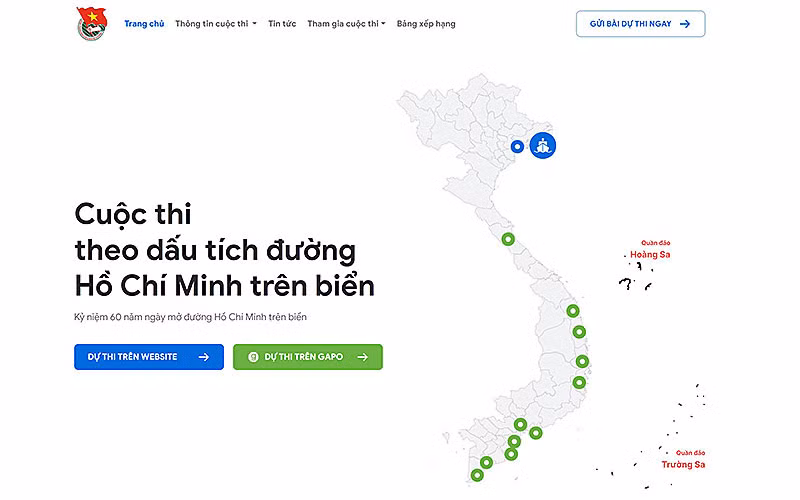Click the GỬI BÀI DỰ THI NGAY button
Screen dimensions: 800x500
tap(640, 23)
